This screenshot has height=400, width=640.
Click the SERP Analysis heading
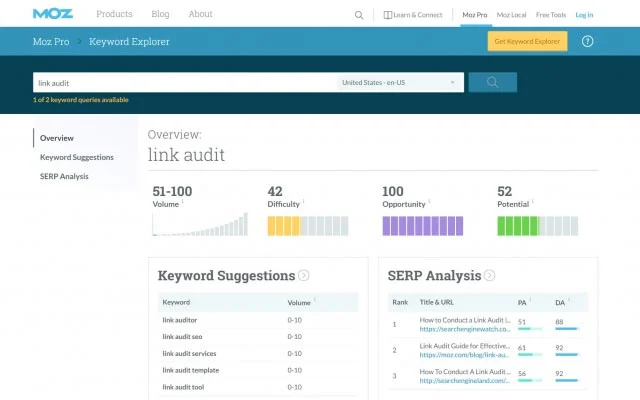click(434, 276)
